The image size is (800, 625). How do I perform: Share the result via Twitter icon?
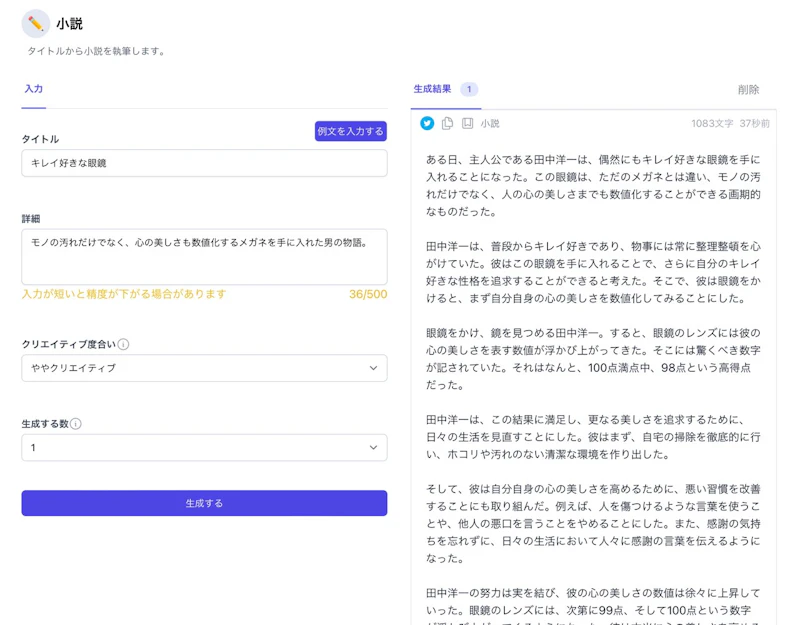coord(427,123)
